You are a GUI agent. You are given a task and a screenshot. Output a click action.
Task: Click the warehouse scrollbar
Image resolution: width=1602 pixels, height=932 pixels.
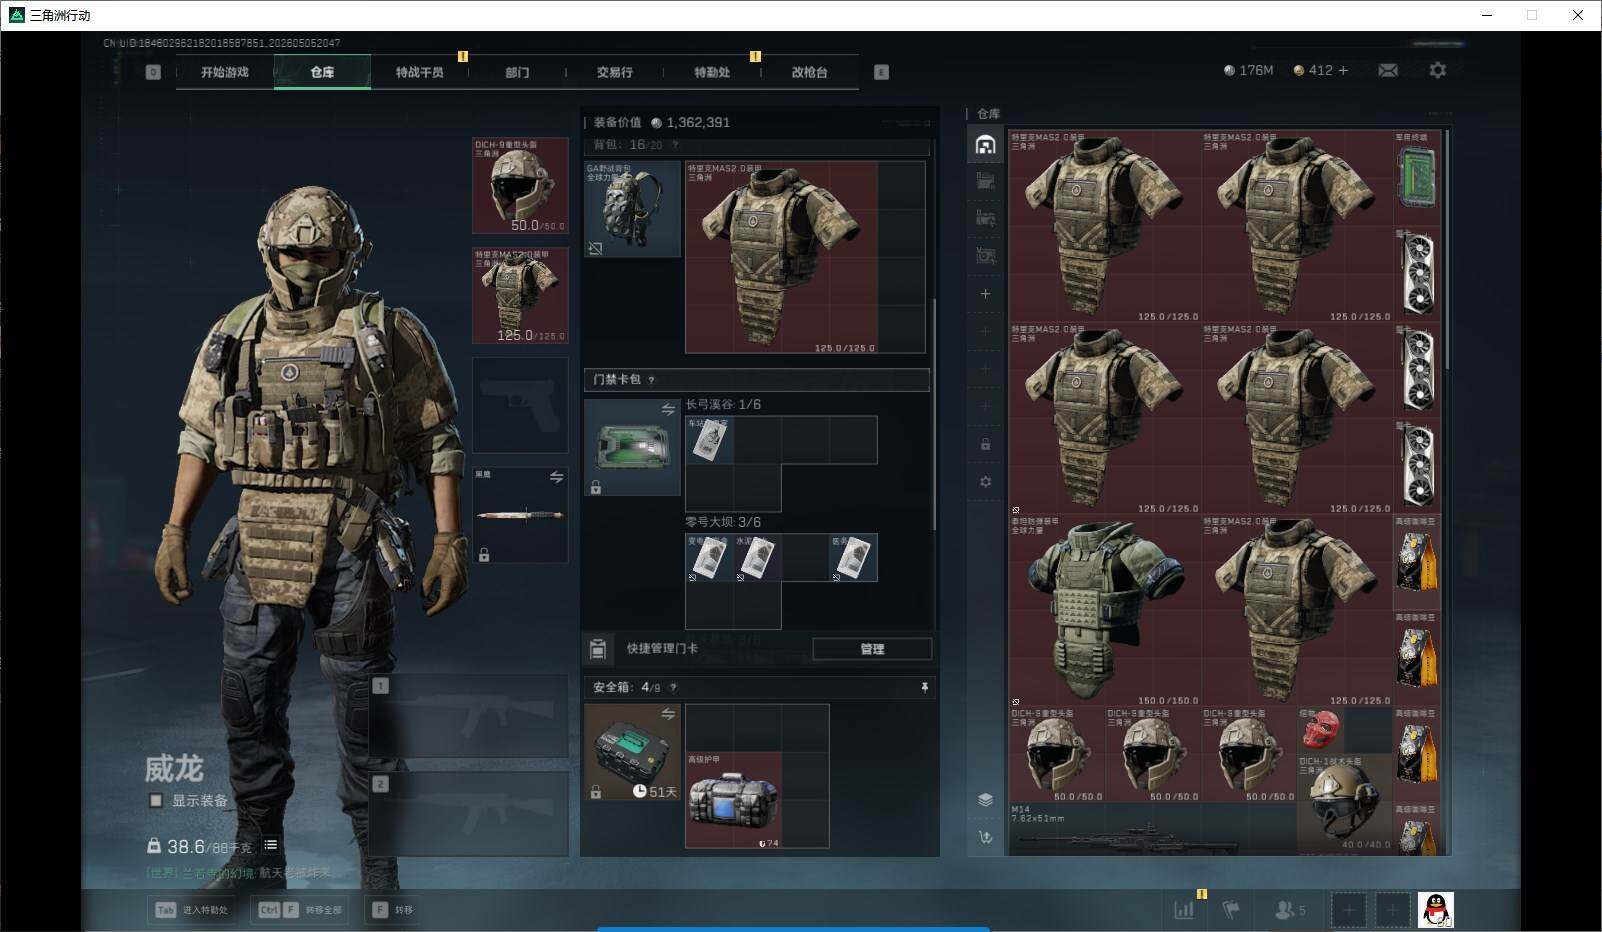tap(1446, 250)
